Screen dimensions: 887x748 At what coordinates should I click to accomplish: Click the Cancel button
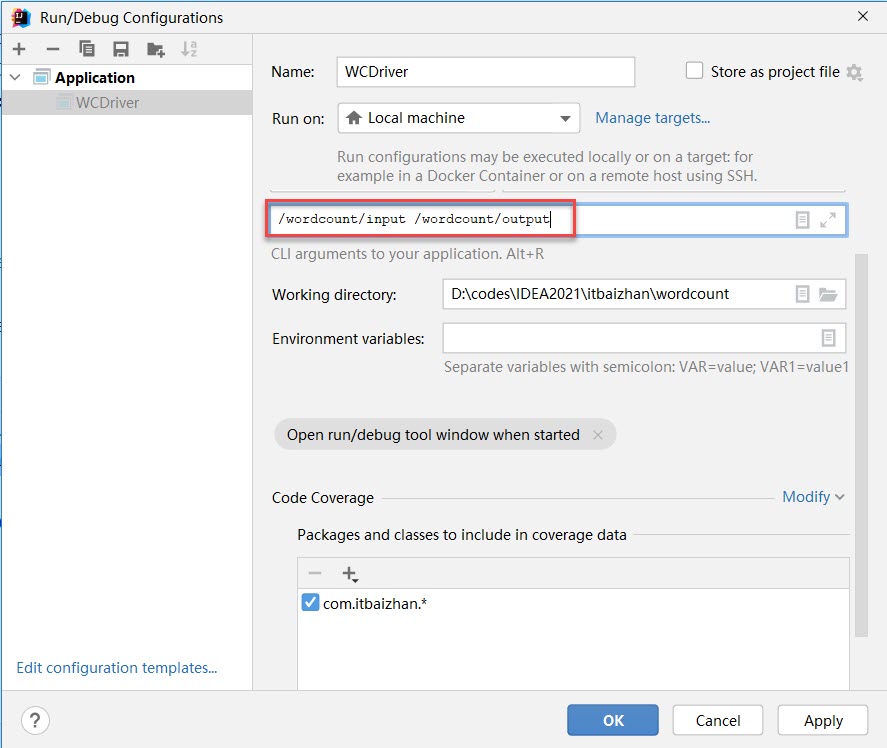pos(717,720)
